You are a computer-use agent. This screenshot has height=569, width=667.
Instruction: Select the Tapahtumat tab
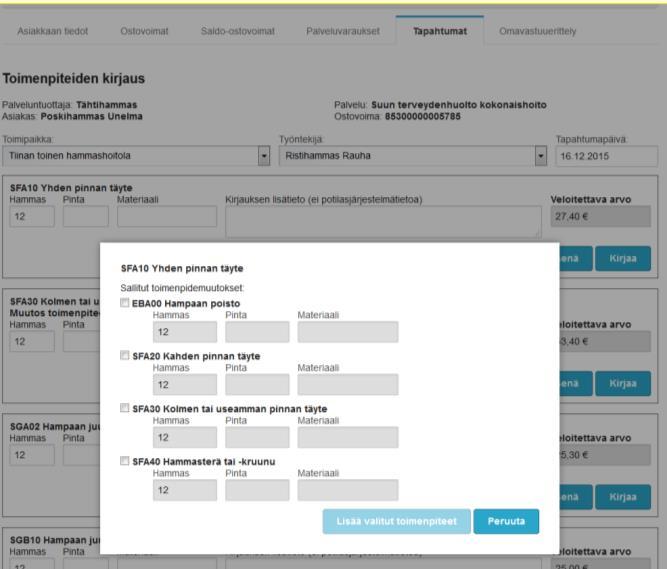[440, 31]
